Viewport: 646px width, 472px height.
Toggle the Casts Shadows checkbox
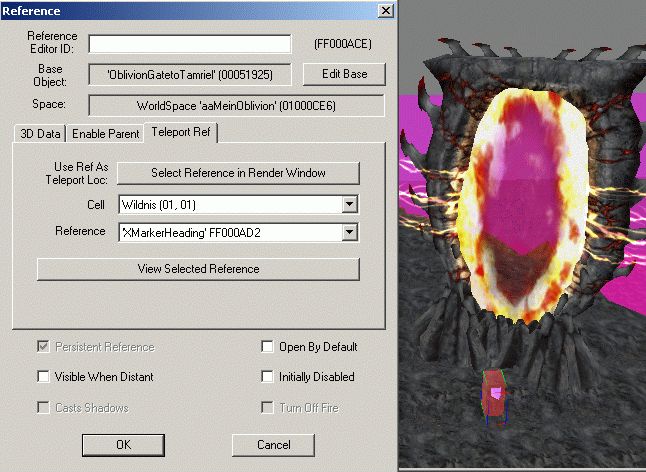pos(43,407)
